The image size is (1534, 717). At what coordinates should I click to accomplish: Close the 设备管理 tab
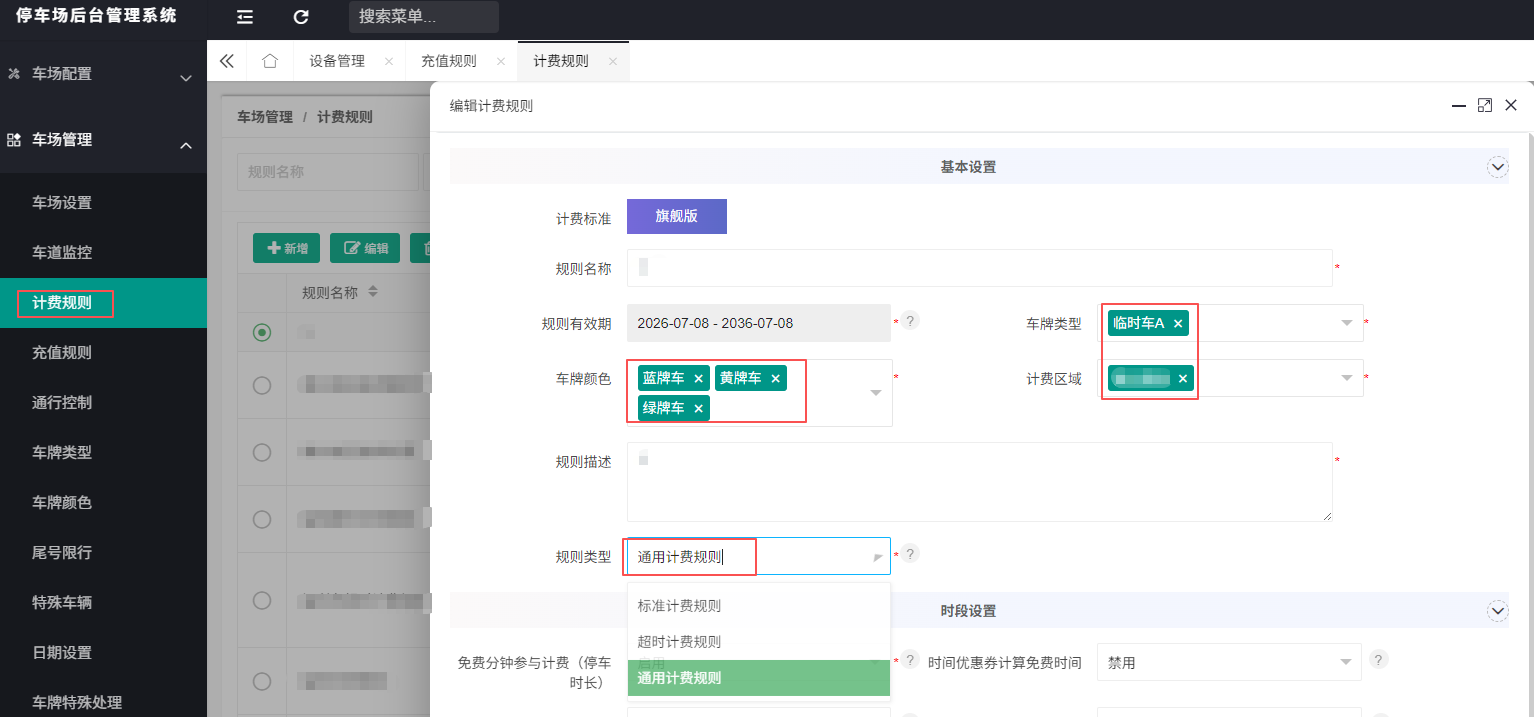coord(388,62)
